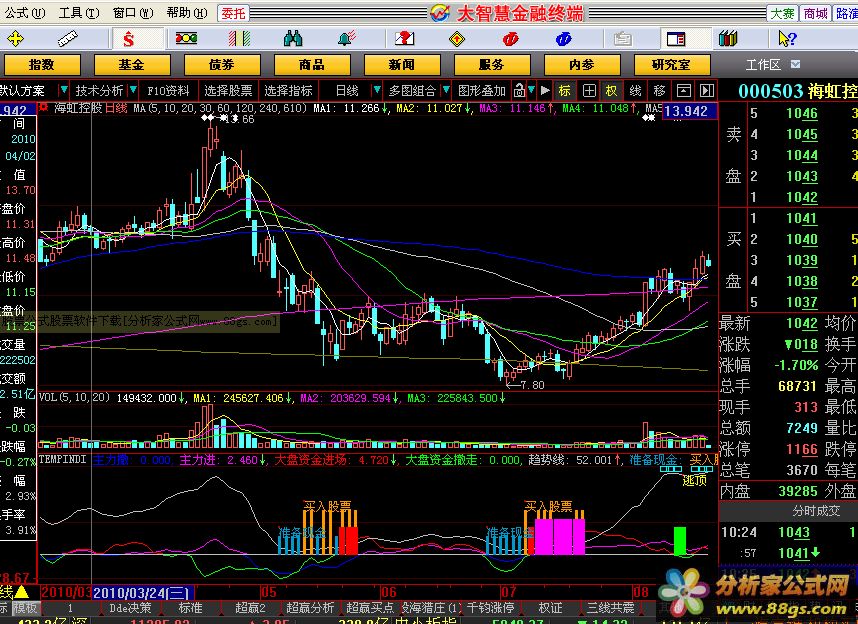Screen dimensions: 858x624
Task: Open the 工具 menu
Action: [x=79, y=13]
